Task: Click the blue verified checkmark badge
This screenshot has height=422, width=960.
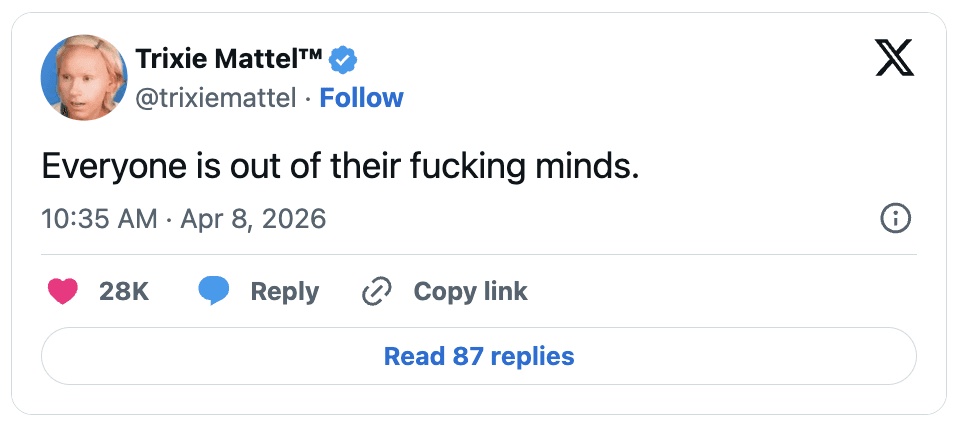Action: point(344,60)
